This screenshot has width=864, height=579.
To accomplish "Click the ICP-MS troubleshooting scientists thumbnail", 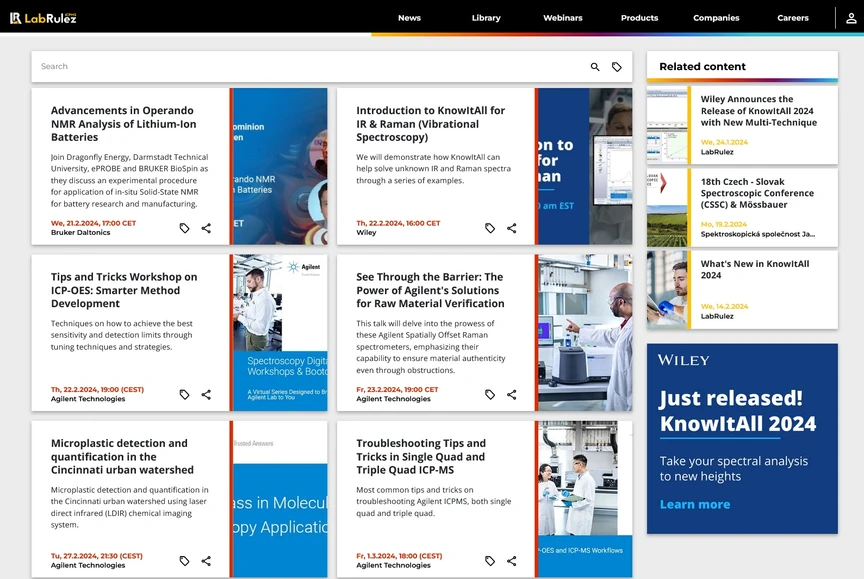I will point(585,499).
